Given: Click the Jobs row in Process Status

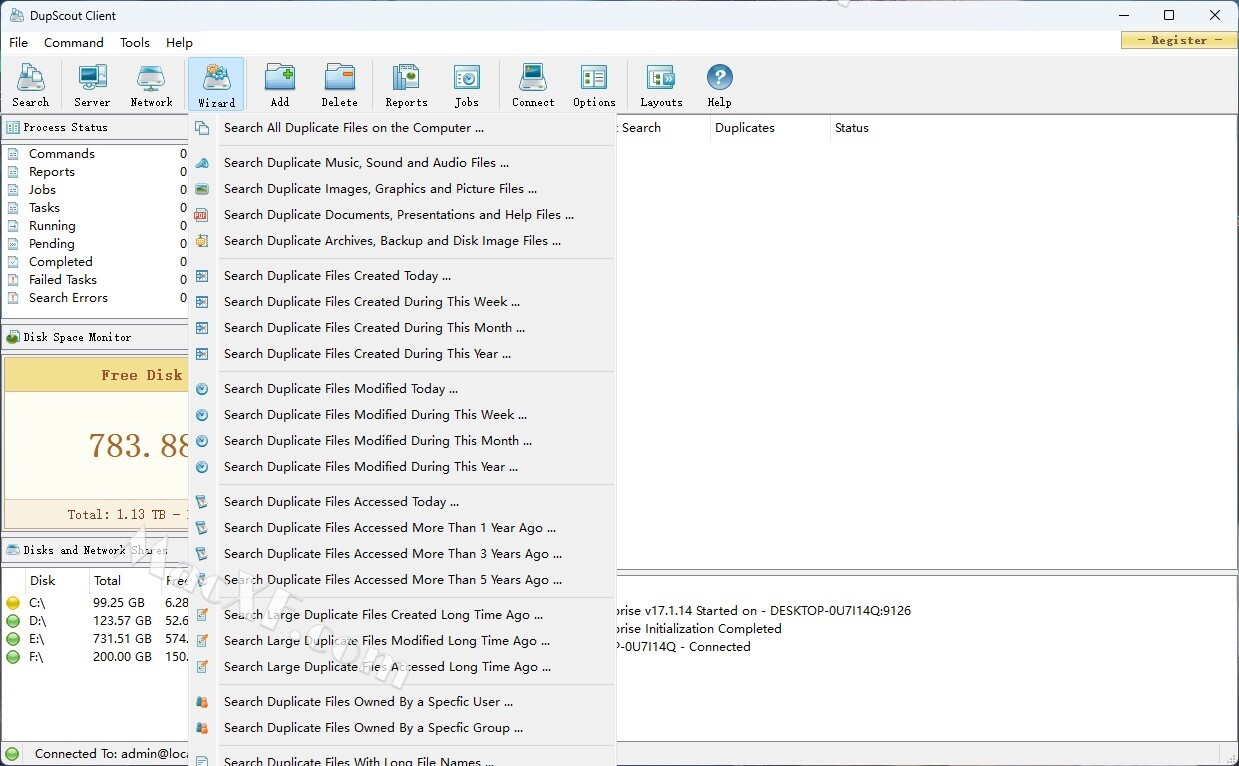Looking at the screenshot, I should 96,190.
